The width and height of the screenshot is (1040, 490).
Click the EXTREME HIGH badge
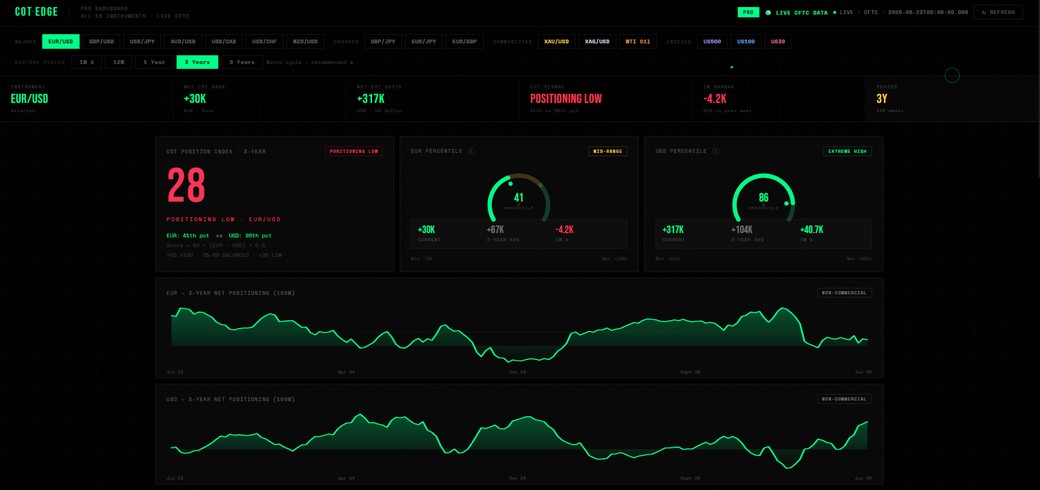click(848, 151)
